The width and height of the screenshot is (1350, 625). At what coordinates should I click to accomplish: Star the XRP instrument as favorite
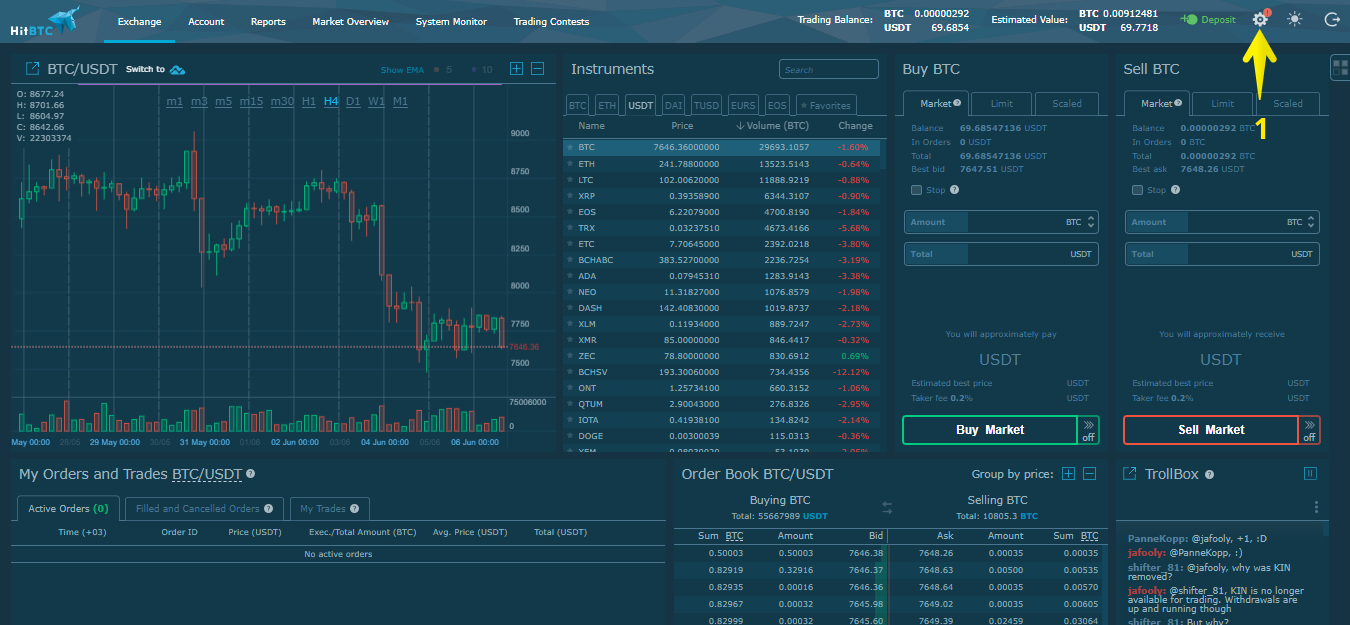570,196
